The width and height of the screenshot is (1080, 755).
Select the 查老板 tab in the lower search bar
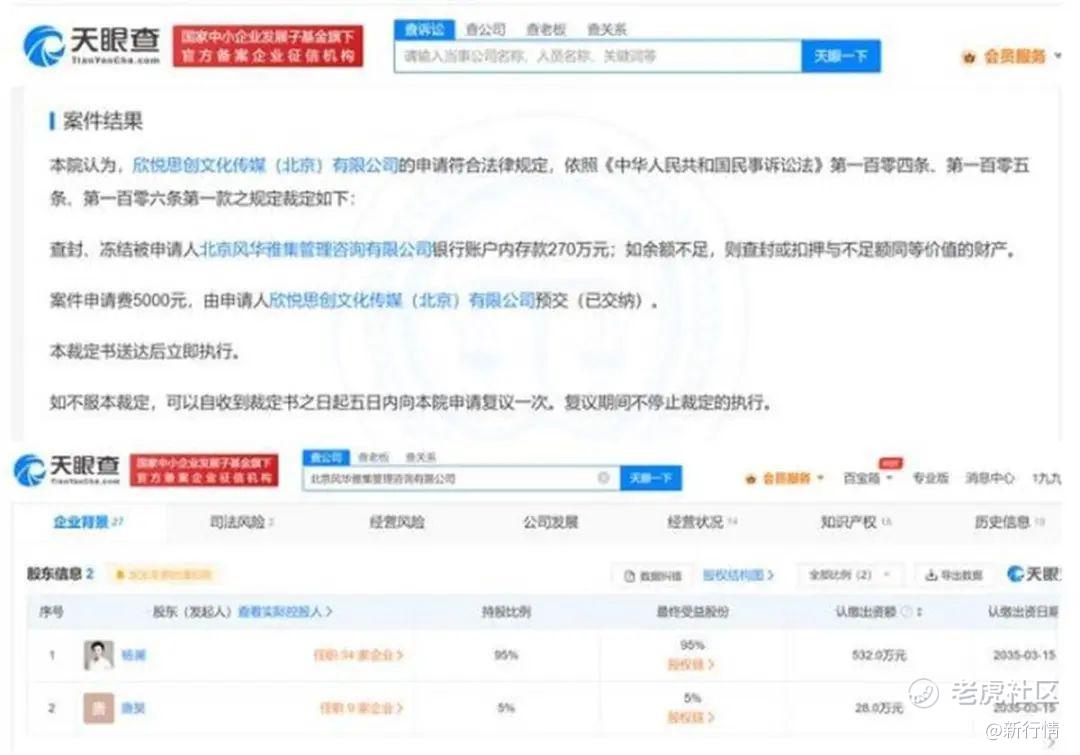[374, 457]
